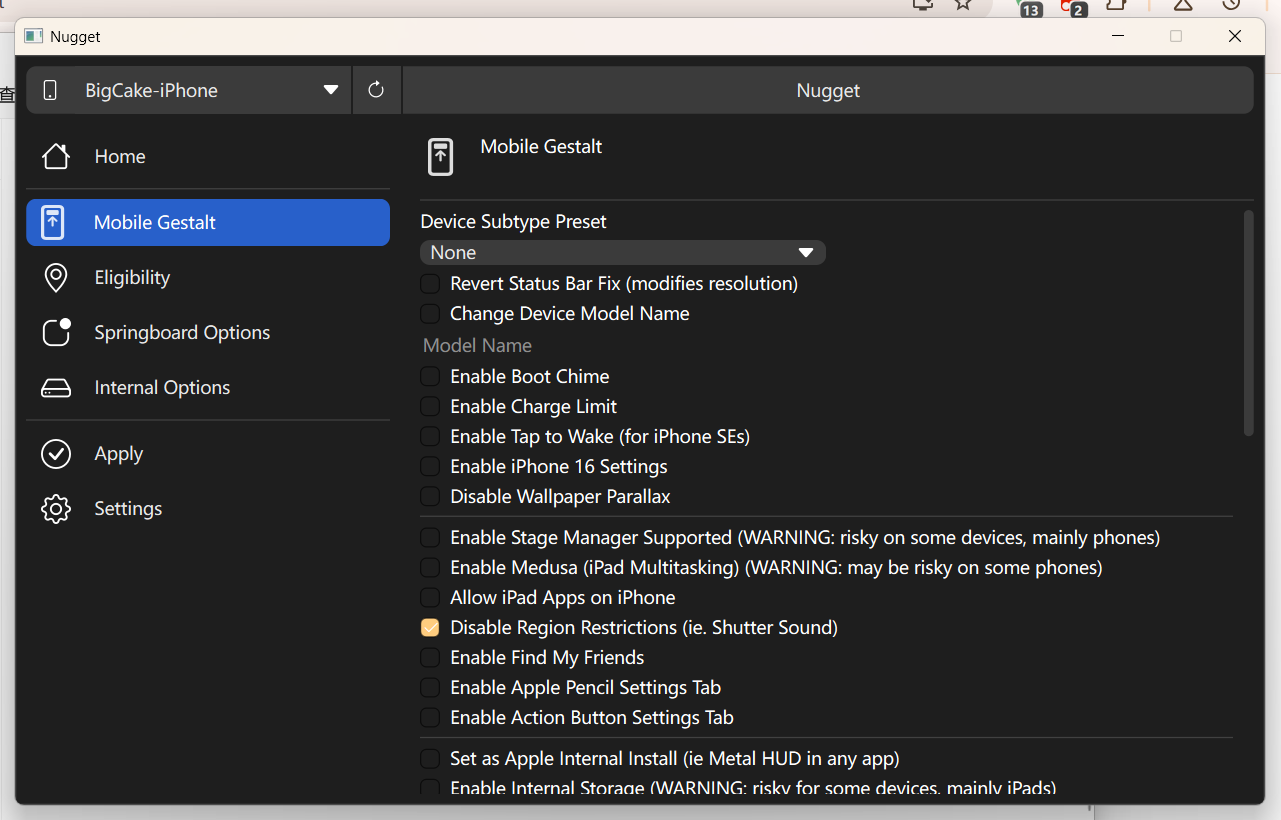
Task: Select the Mobile Gestalt sidebar tab
Action: tap(208, 222)
